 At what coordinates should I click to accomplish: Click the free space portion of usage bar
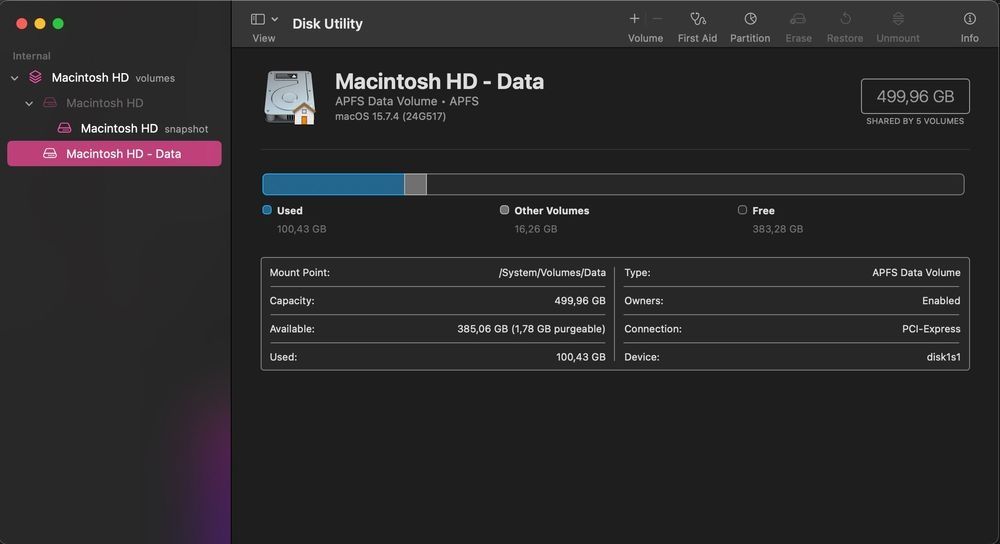(x=695, y=184)
